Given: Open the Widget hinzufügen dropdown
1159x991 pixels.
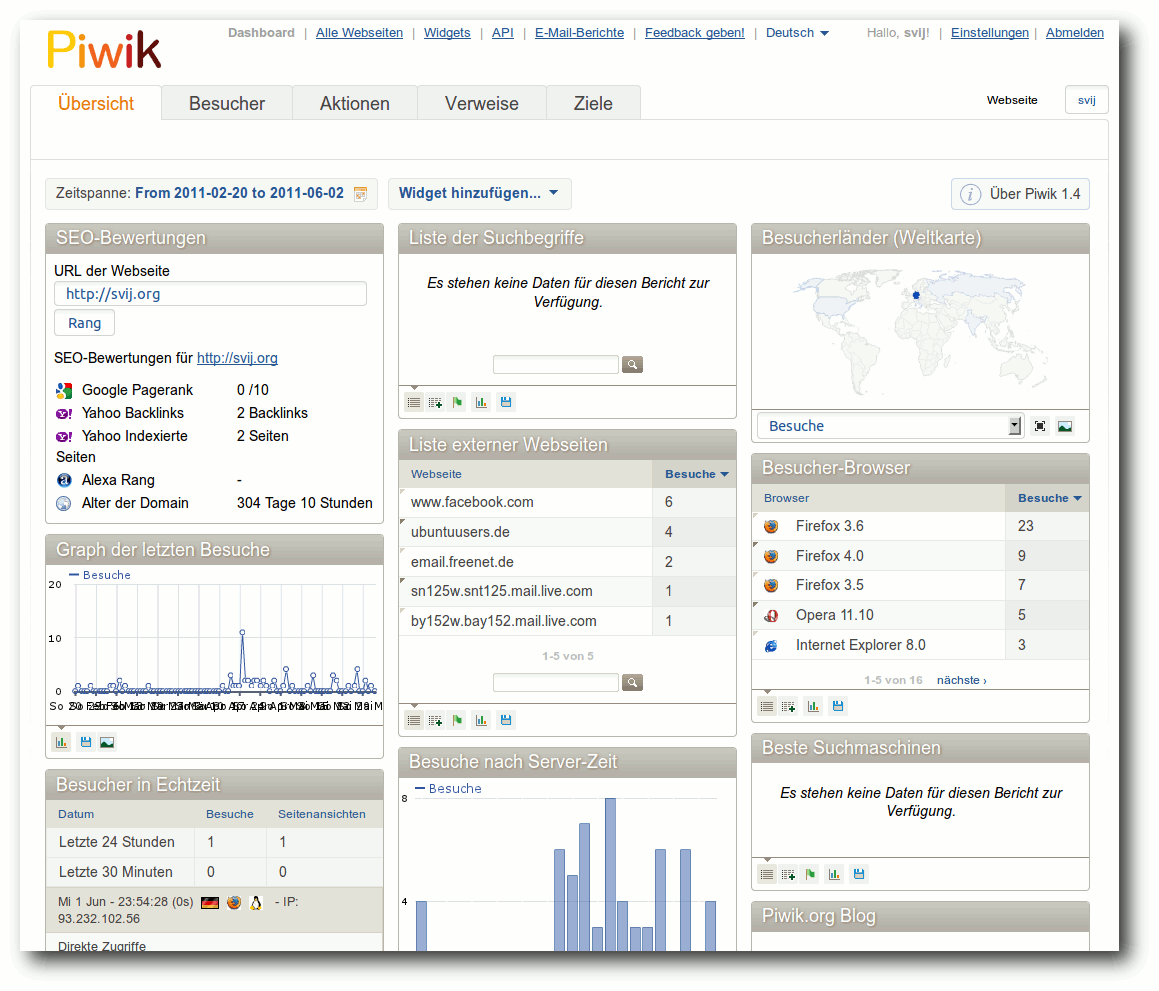Looking at the screenshot, I should [x=479, y=194].
